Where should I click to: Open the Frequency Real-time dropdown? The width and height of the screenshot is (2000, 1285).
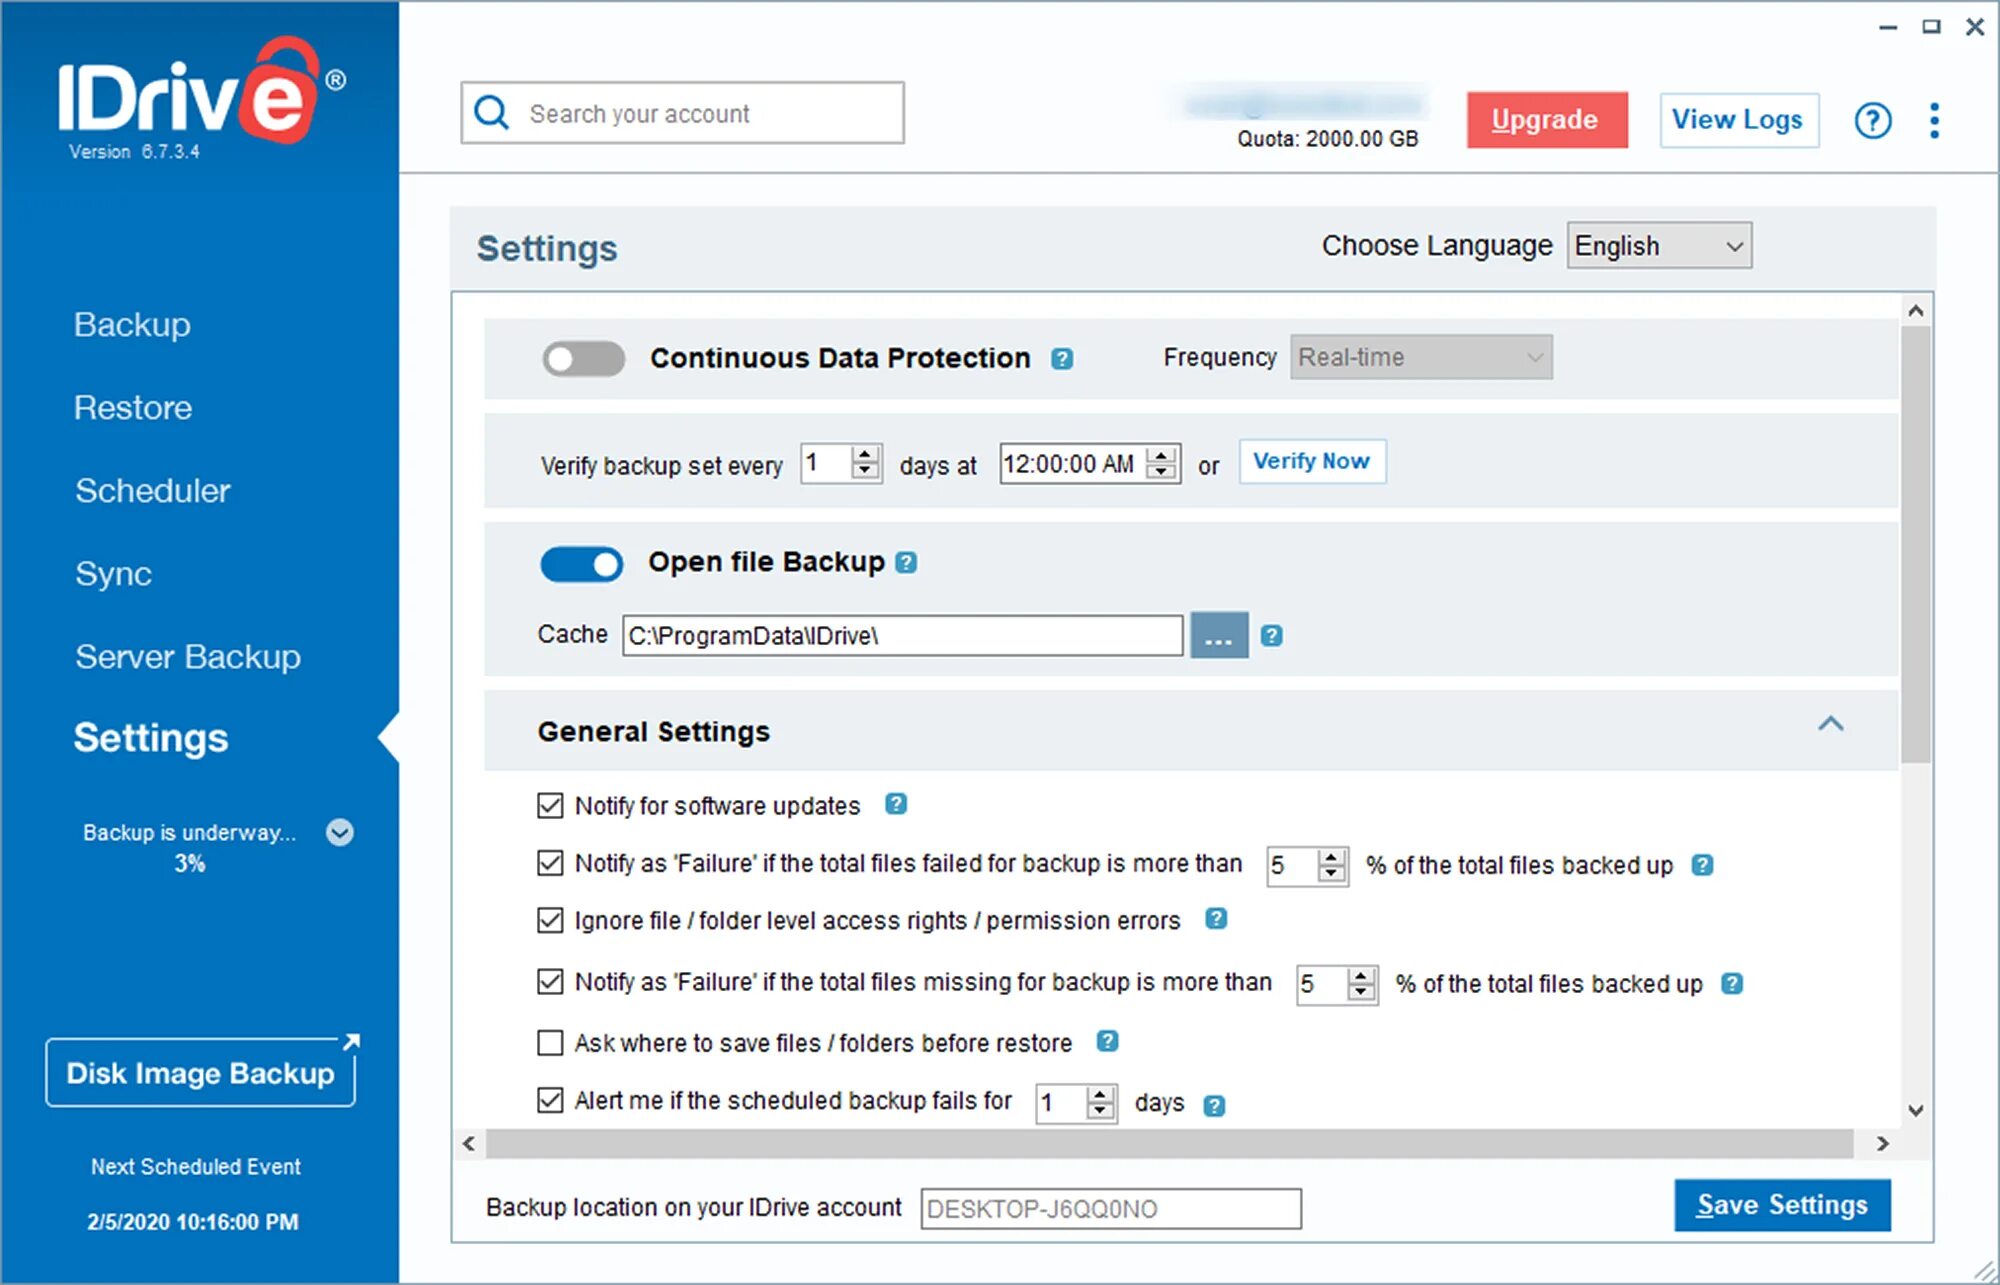1420,358
